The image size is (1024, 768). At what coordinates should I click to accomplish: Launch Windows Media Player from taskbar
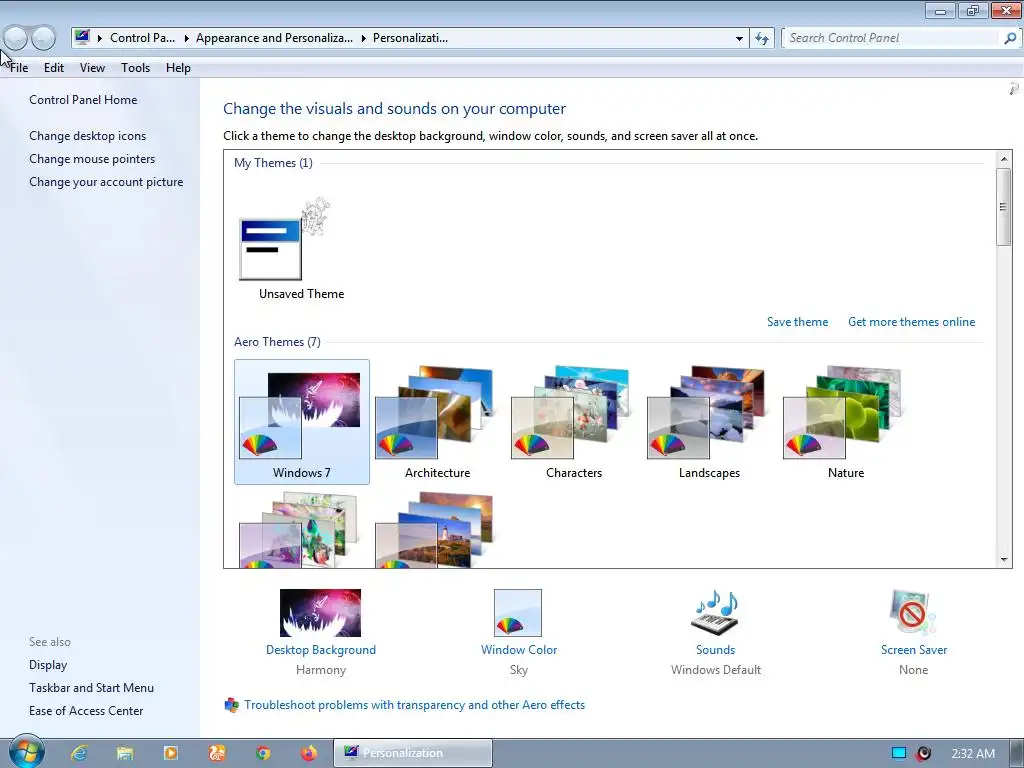point(170,753)
